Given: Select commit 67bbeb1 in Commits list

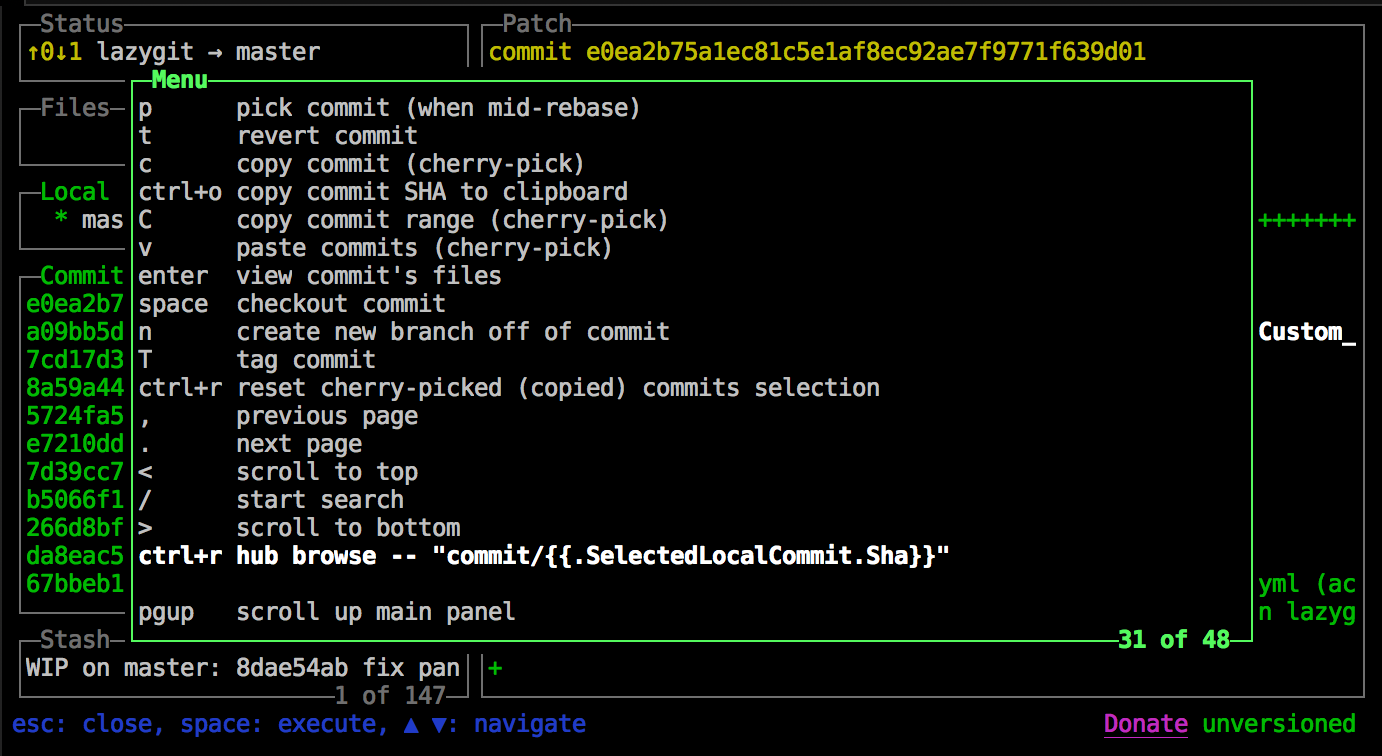Looking at the screenshot, I should coord(76,583).
